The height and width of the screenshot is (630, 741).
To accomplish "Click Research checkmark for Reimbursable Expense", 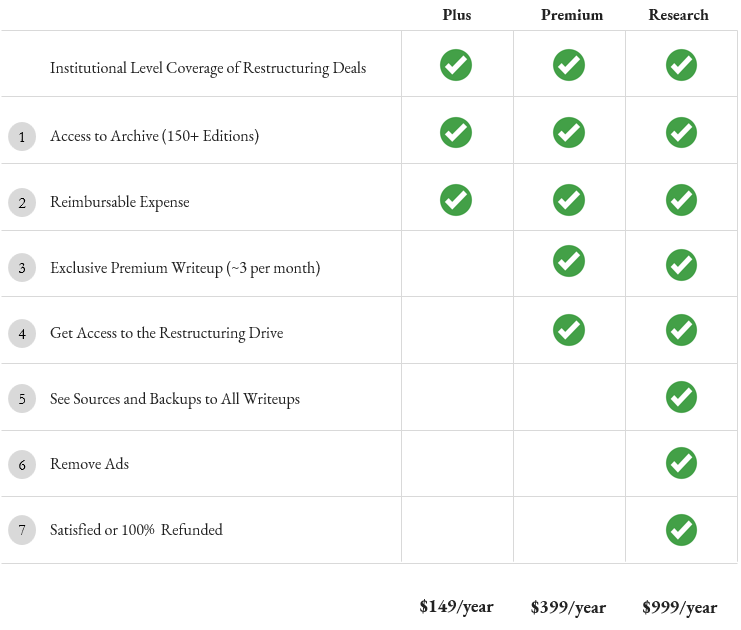I will (x=681, y=200).
